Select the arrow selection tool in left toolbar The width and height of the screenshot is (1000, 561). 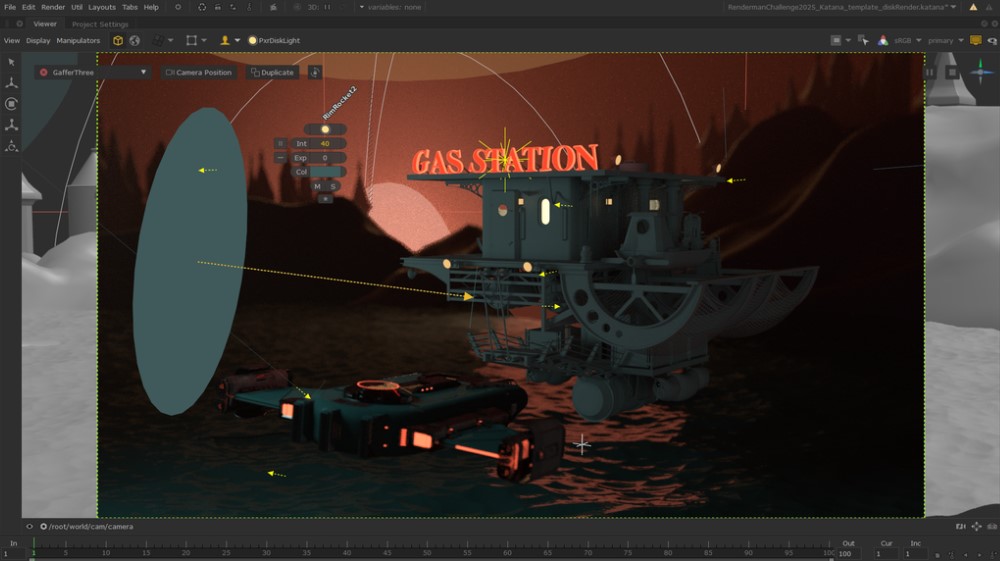tap(12, 62)
